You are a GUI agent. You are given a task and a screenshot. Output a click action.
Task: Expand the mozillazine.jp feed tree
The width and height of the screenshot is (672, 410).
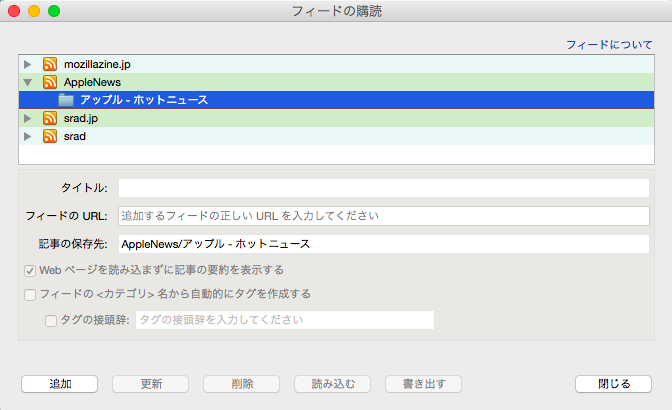tap(28, 64)
